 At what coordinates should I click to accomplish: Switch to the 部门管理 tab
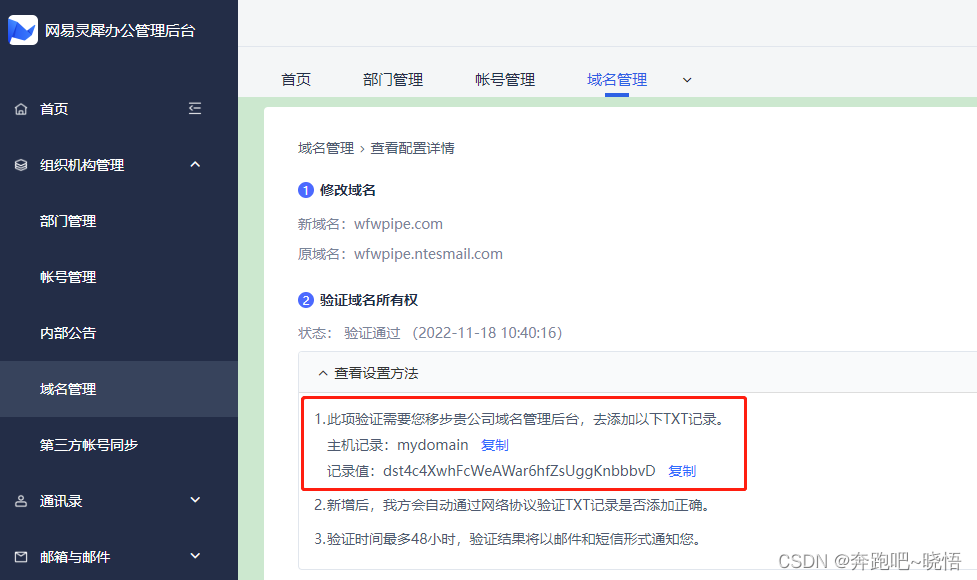pyautogui.click(x=393, y=80)
